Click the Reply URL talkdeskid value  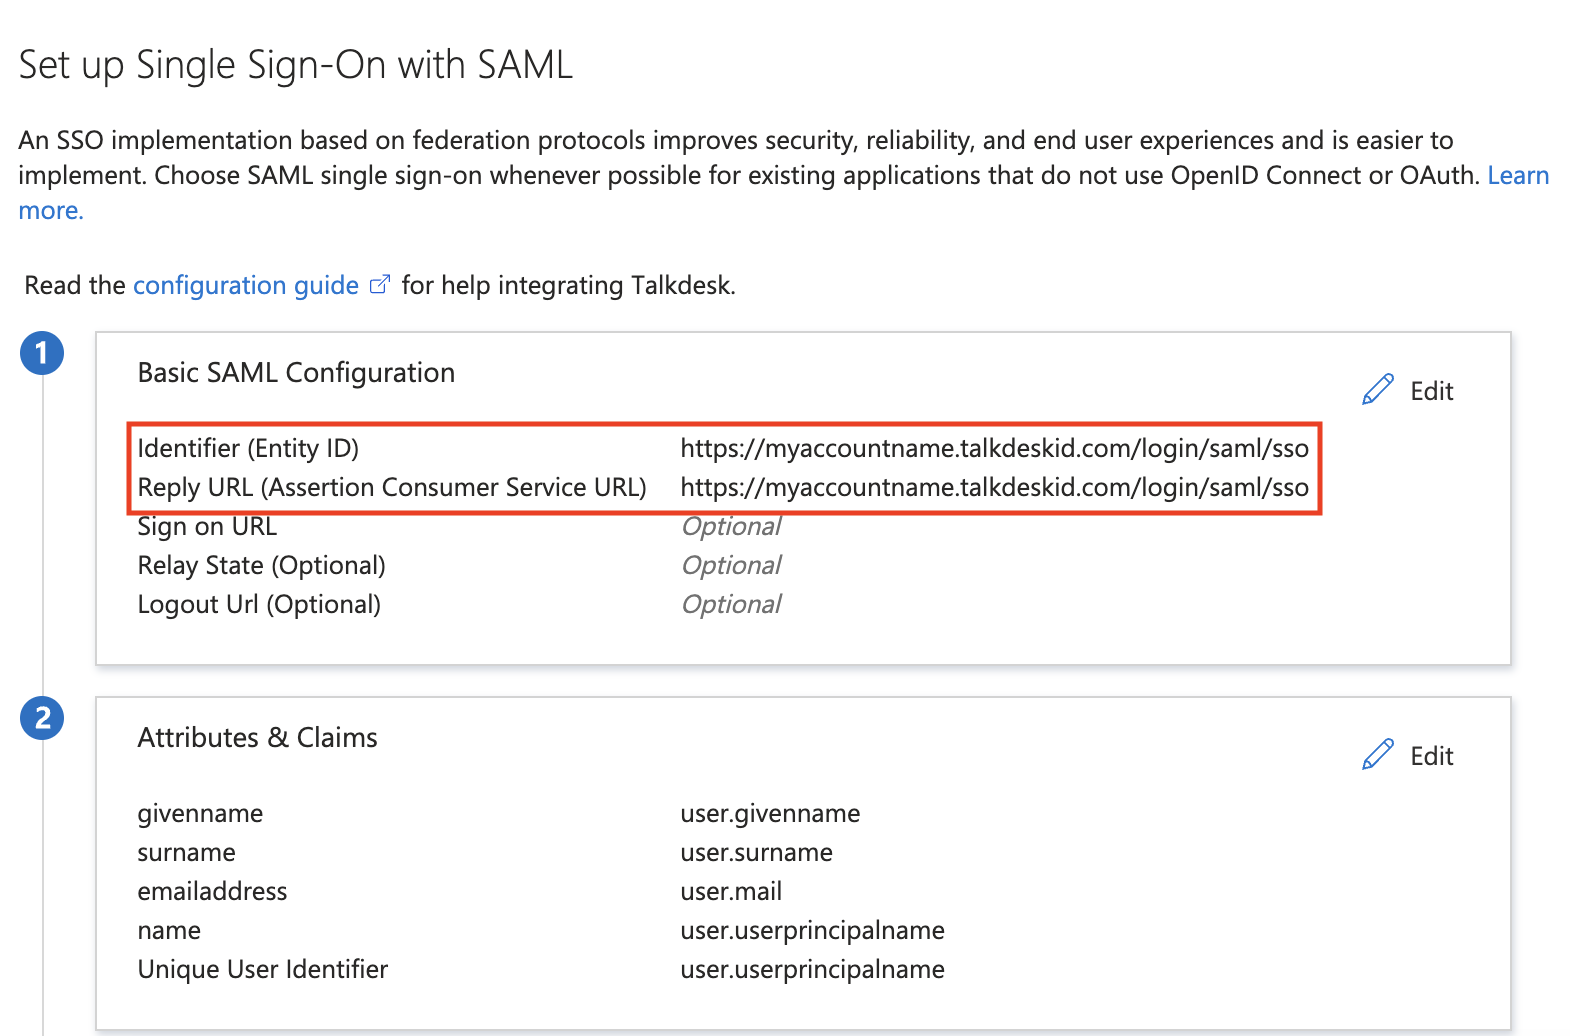point(994,487)
